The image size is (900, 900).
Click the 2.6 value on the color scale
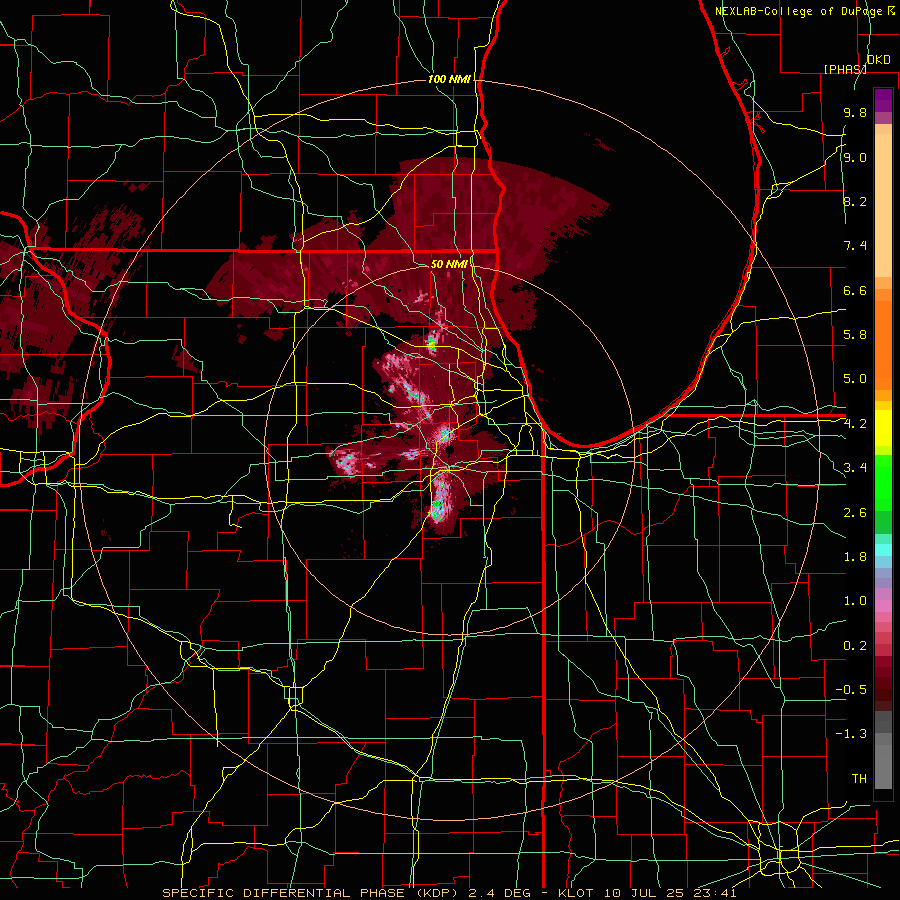tap(855, 513)
